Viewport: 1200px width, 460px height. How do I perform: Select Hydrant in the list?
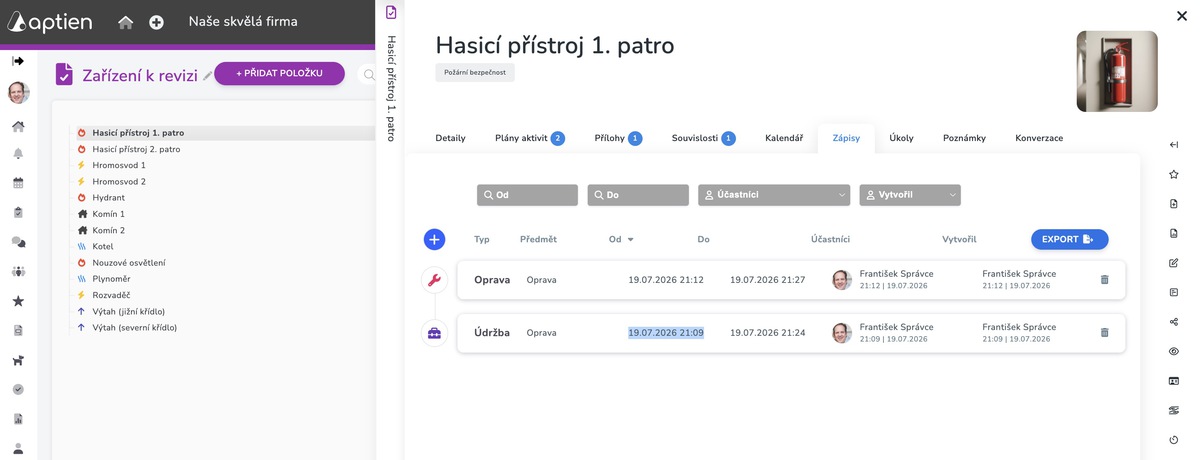108,198
